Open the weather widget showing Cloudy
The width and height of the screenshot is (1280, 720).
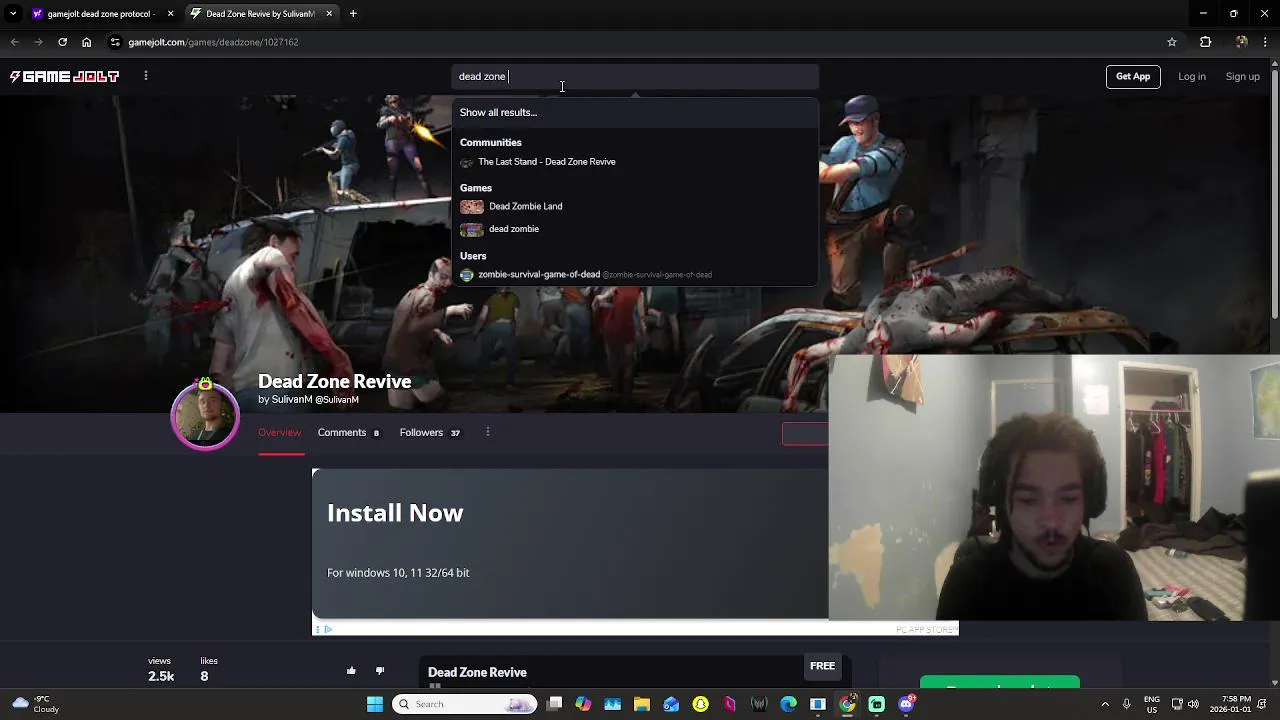35,704
